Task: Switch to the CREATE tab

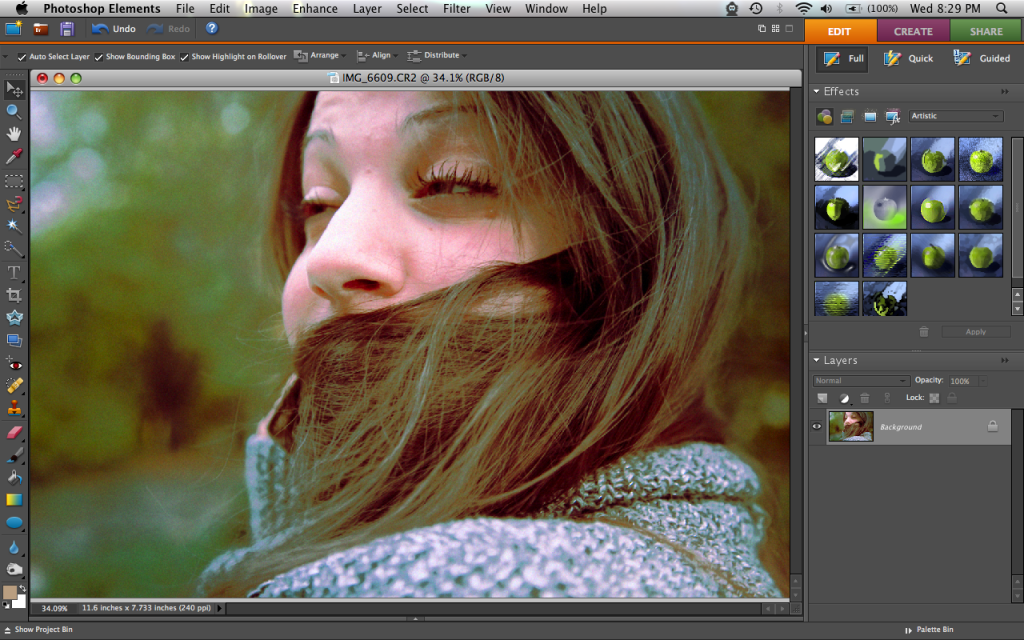Action: tap(913, 31)
